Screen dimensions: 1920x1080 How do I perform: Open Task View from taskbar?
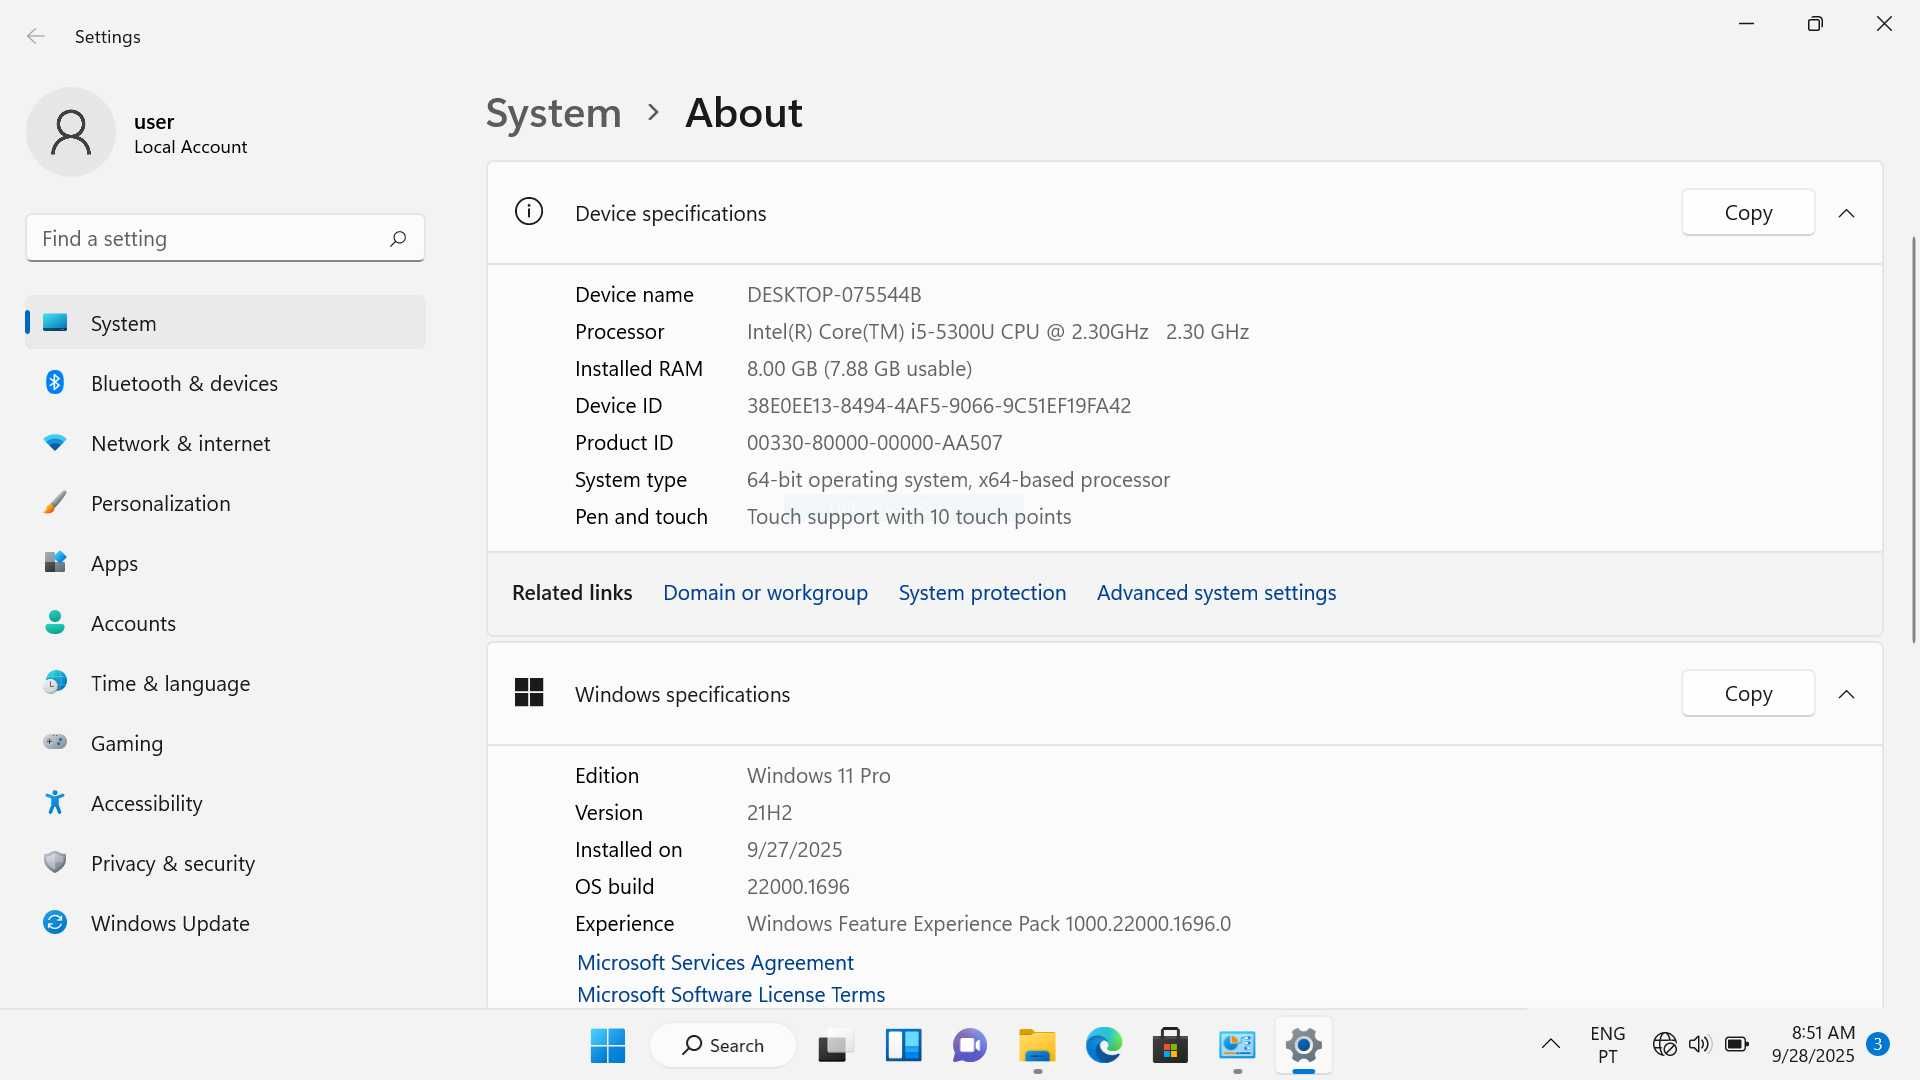[x=835, y=1046]
